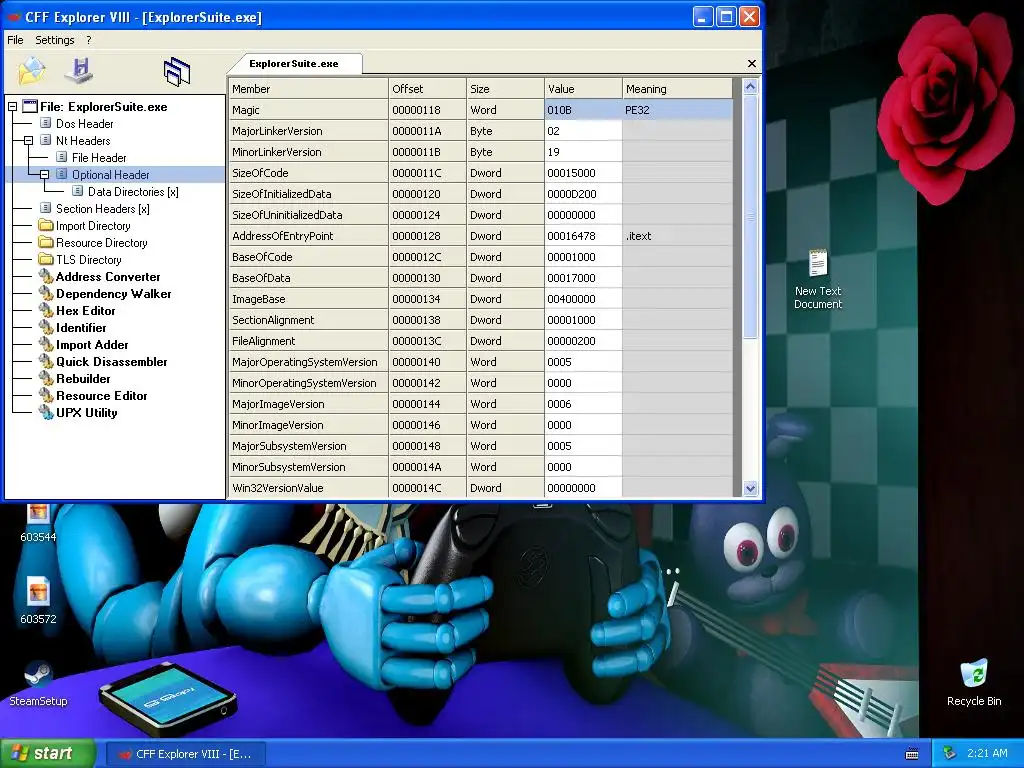Click the table scroll up arrow
Screen dimensions: 1024x768
(750, 86)
